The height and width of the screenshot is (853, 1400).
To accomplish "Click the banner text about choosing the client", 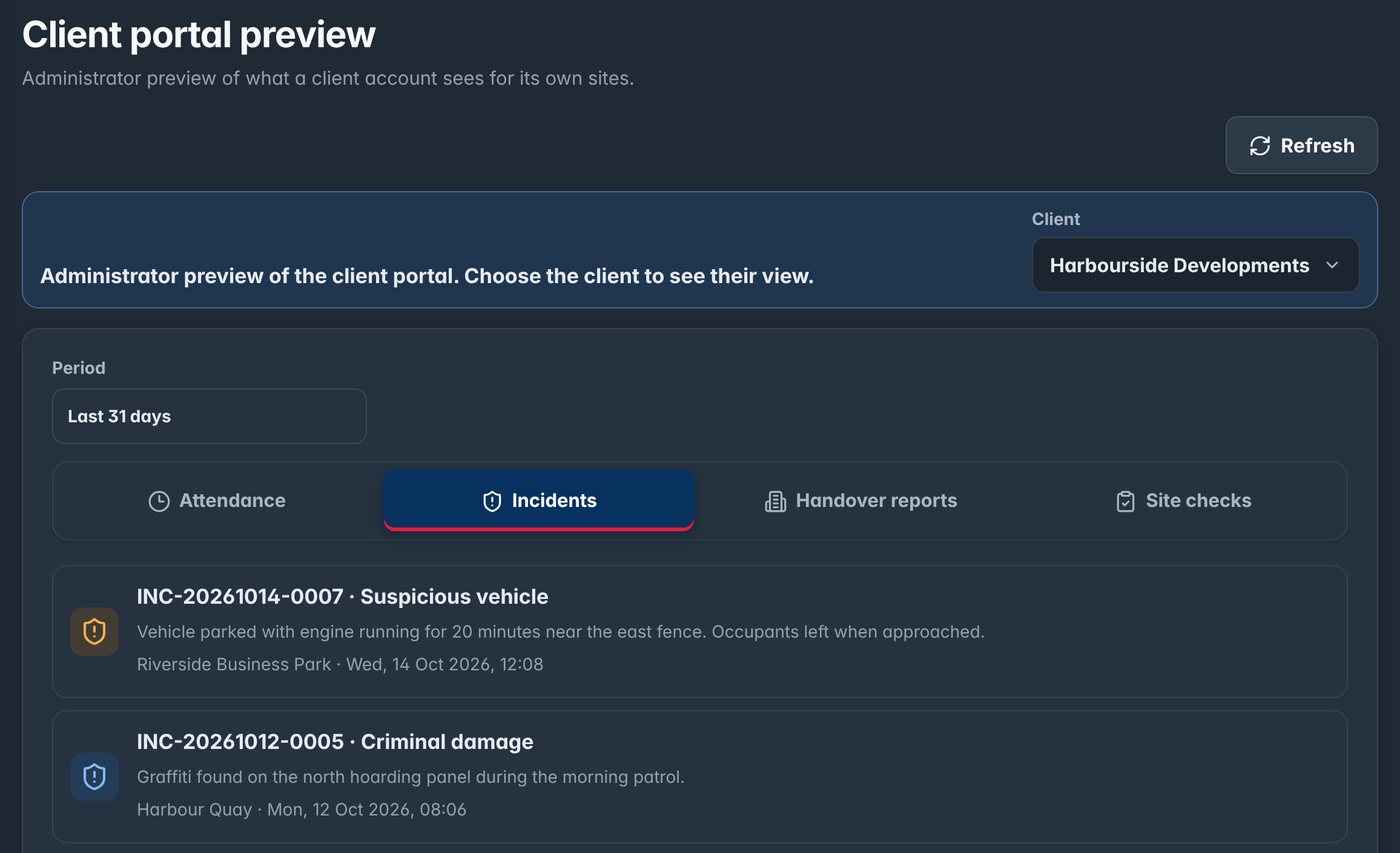I will coord(427,276).
